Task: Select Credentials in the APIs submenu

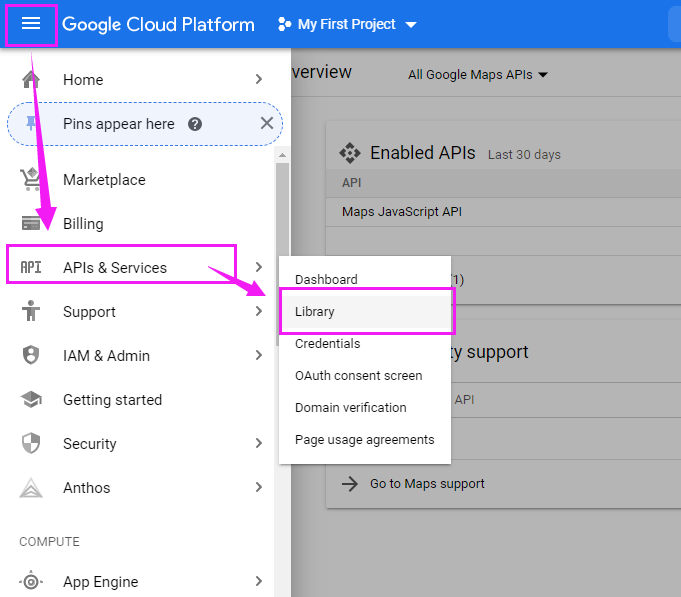Action: (x=365, y=343)
